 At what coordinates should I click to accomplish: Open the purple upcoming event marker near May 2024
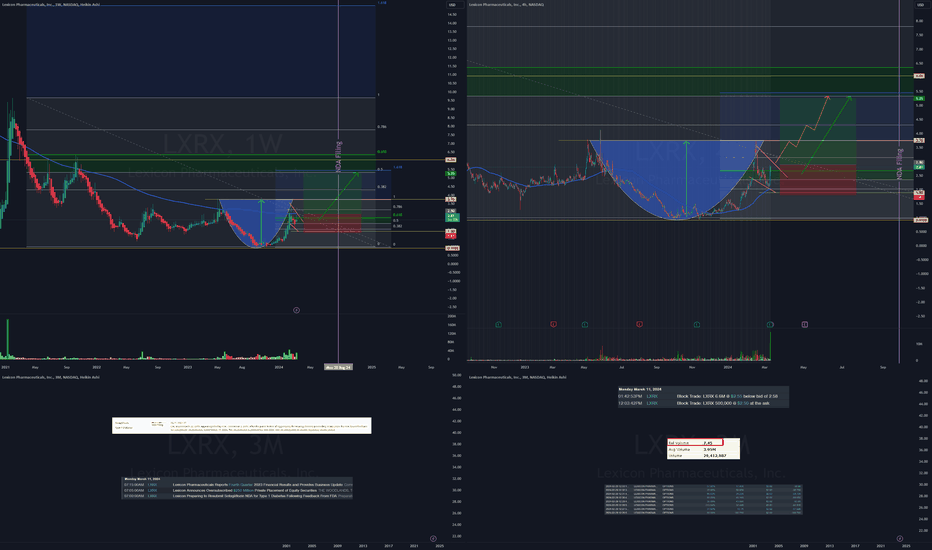pyautogui.click(x=804, y=325)
